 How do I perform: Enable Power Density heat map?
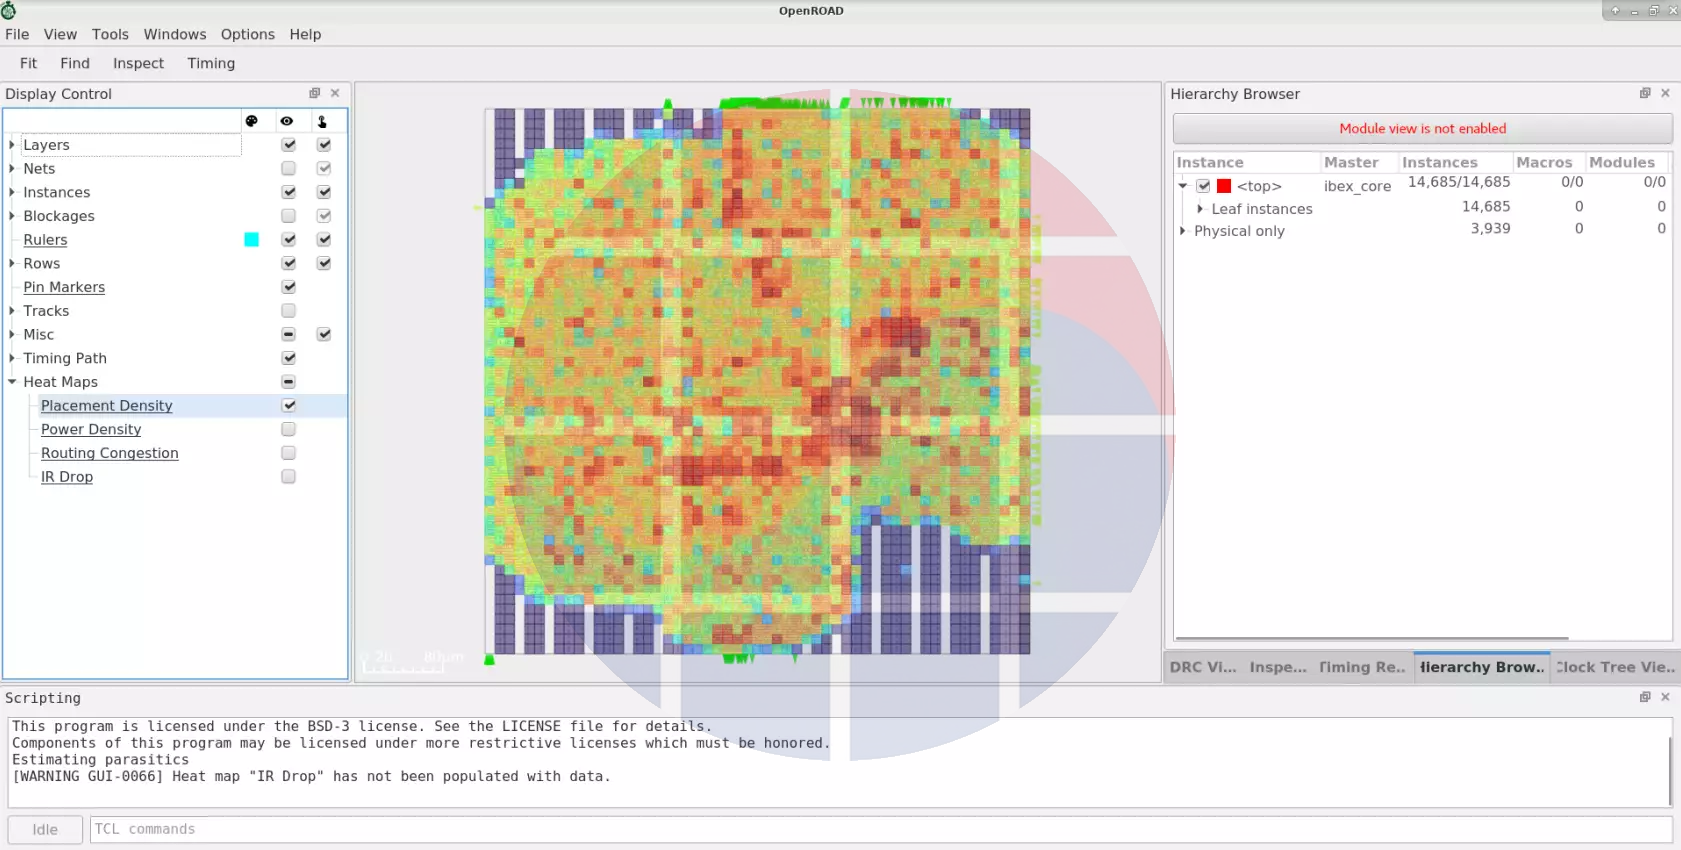pyautogui.click(x=288, y=429)
